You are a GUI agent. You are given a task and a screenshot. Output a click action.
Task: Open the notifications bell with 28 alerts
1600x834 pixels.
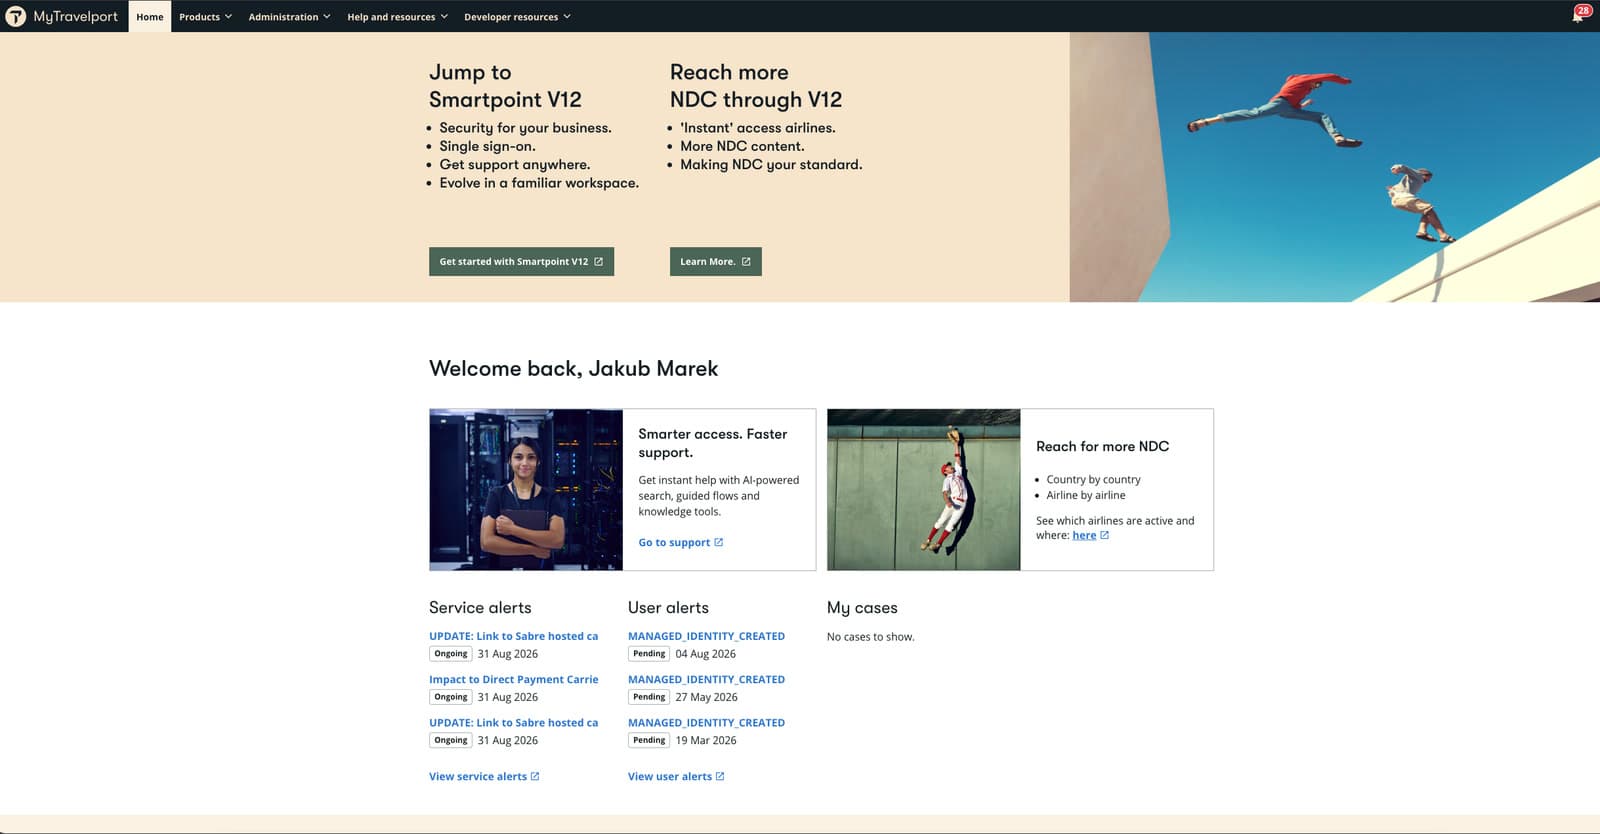(1578, 15)
